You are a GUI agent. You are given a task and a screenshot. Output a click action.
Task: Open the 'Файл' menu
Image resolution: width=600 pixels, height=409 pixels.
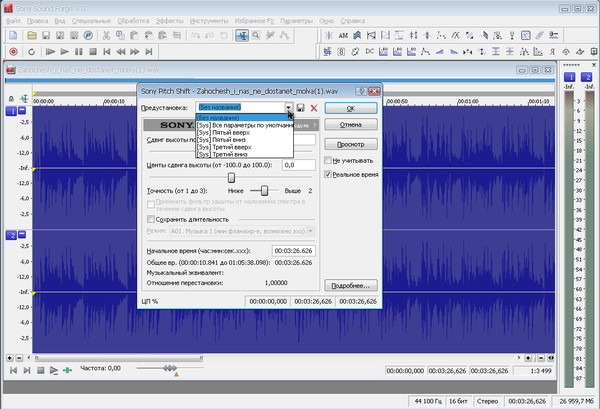pyautogui.click(x=14, y=21)
